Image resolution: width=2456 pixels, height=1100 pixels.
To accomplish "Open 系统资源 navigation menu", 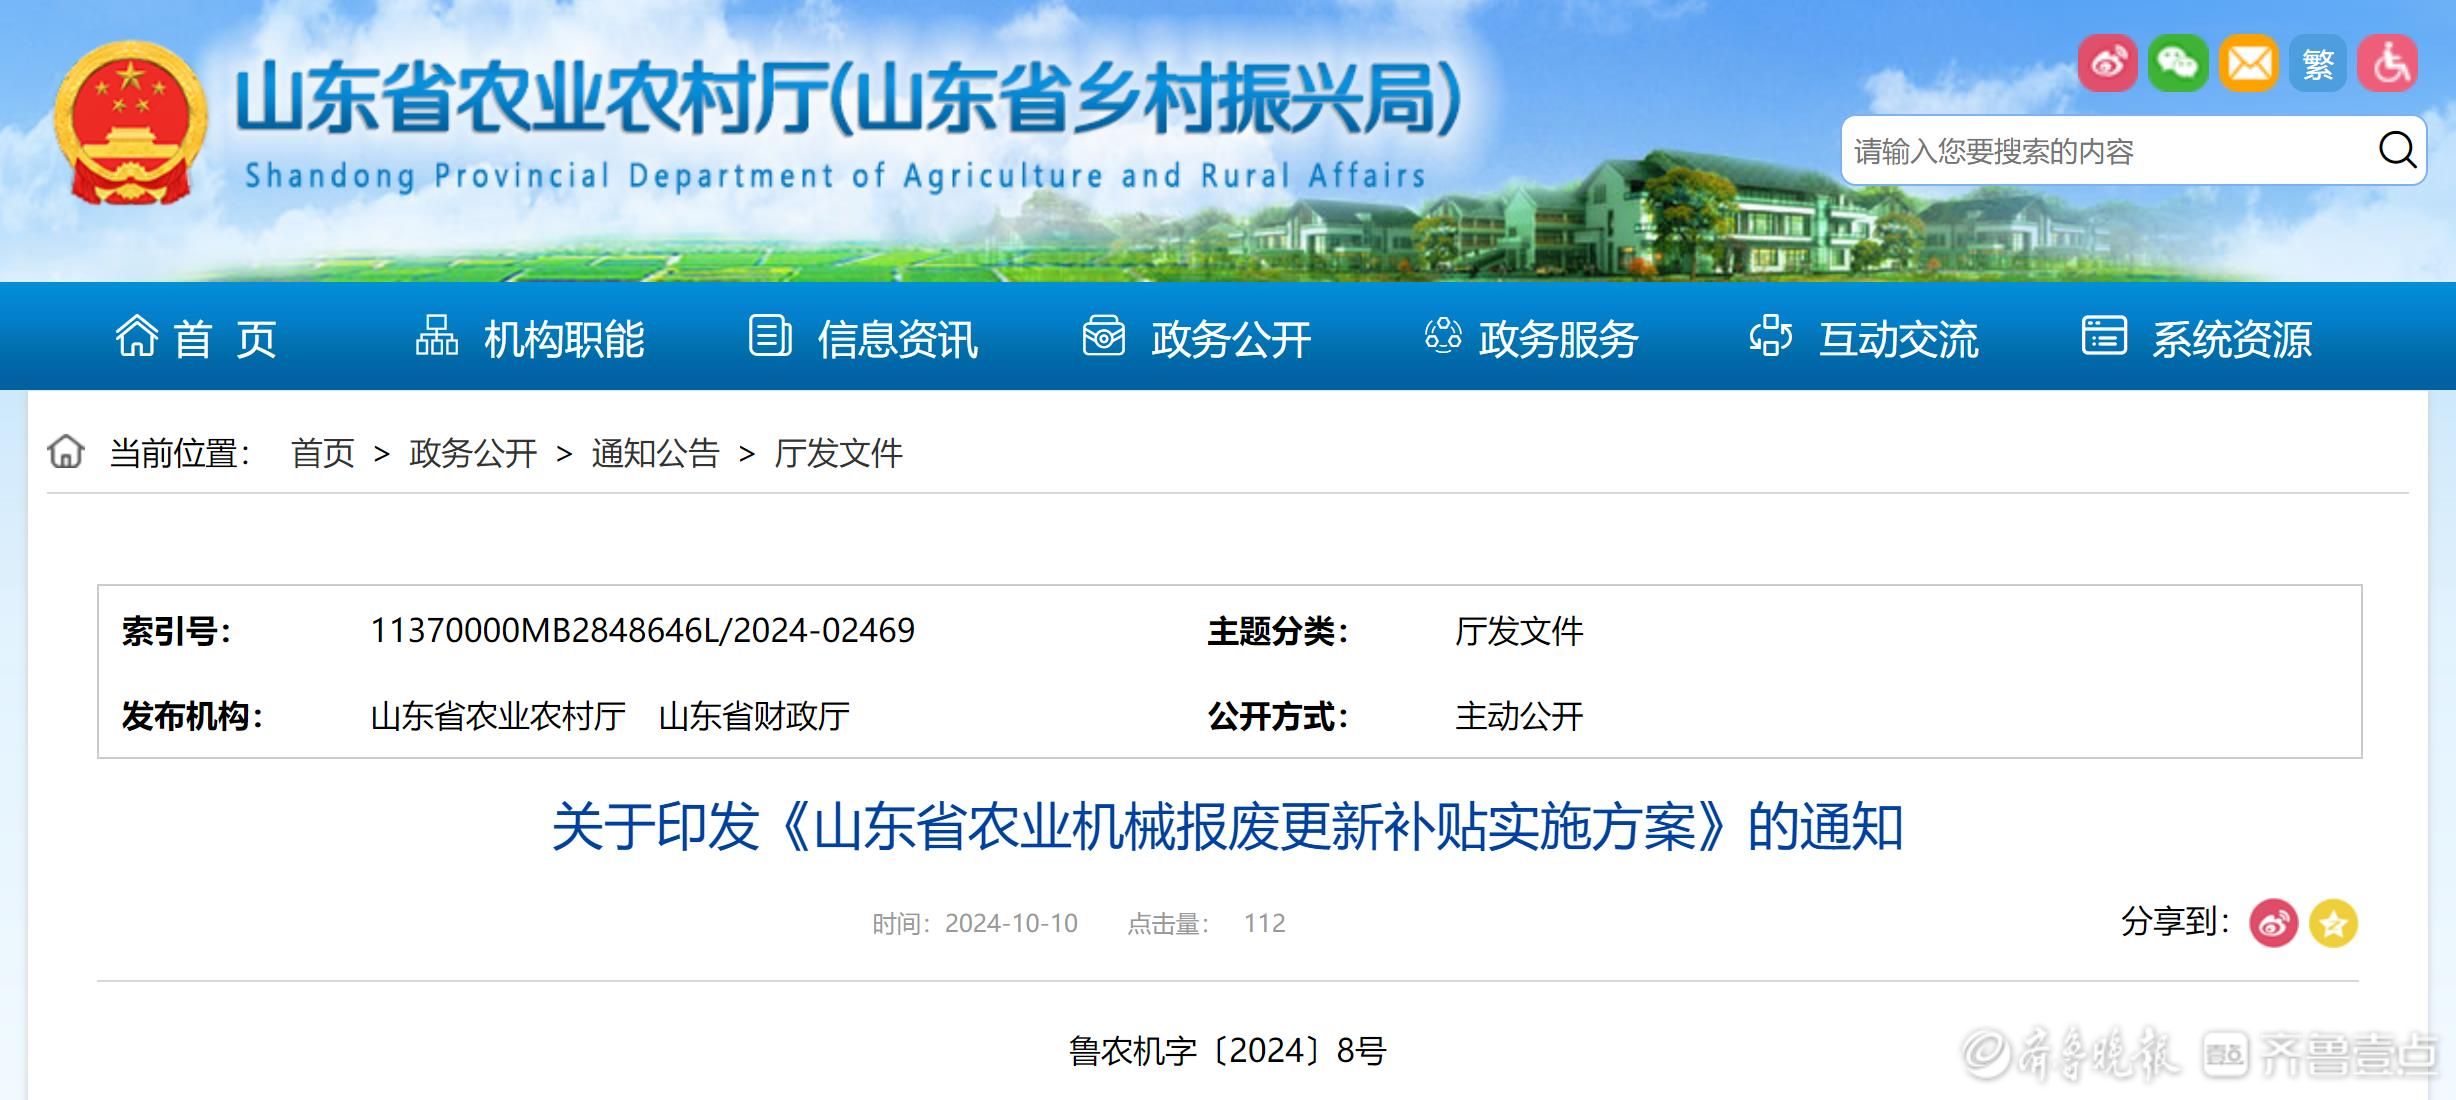I will pyautogui.click(x=2232, y=339).
